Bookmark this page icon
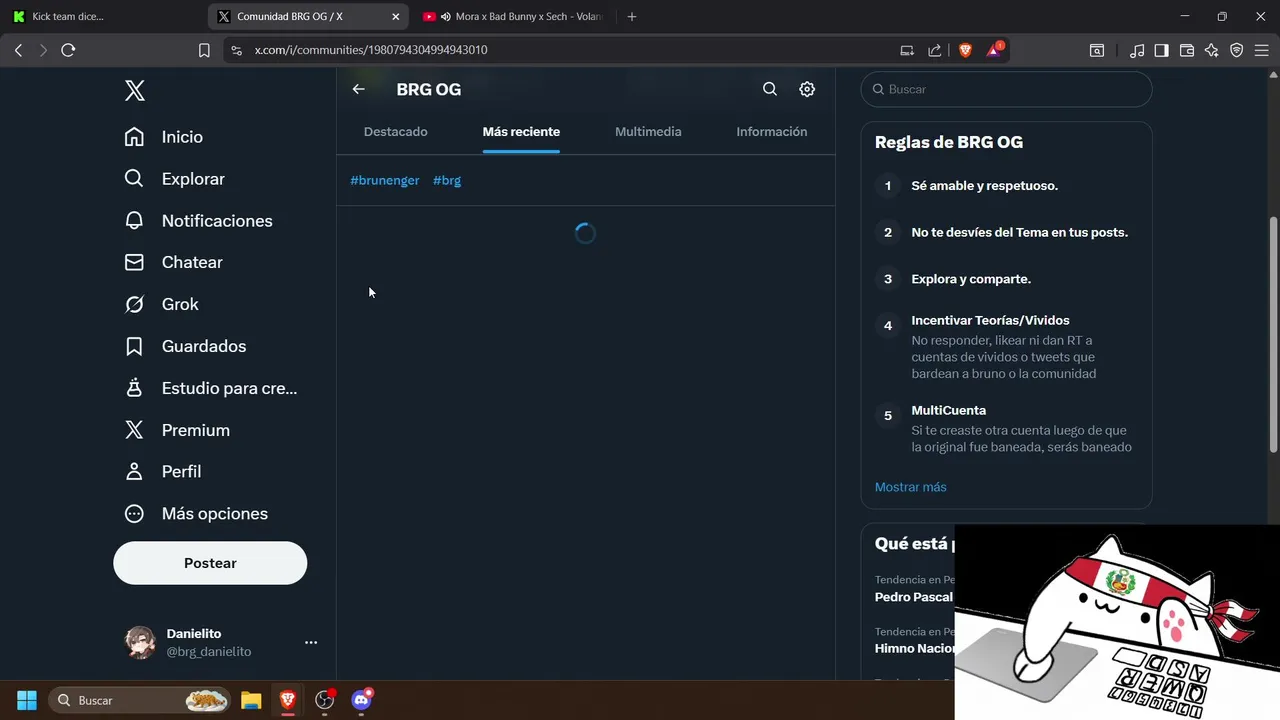Image resolution: width=1280 pixels, height=720 pixels. pyautogui.click(x=204, y=50)
